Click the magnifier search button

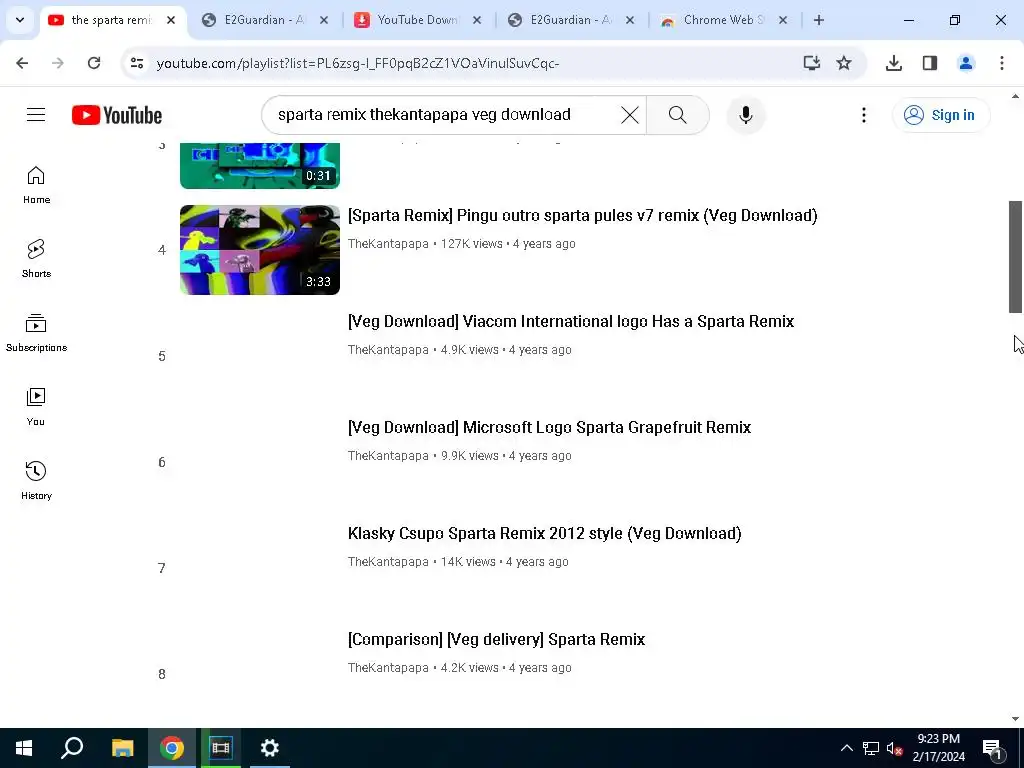[x=678, y=115]
